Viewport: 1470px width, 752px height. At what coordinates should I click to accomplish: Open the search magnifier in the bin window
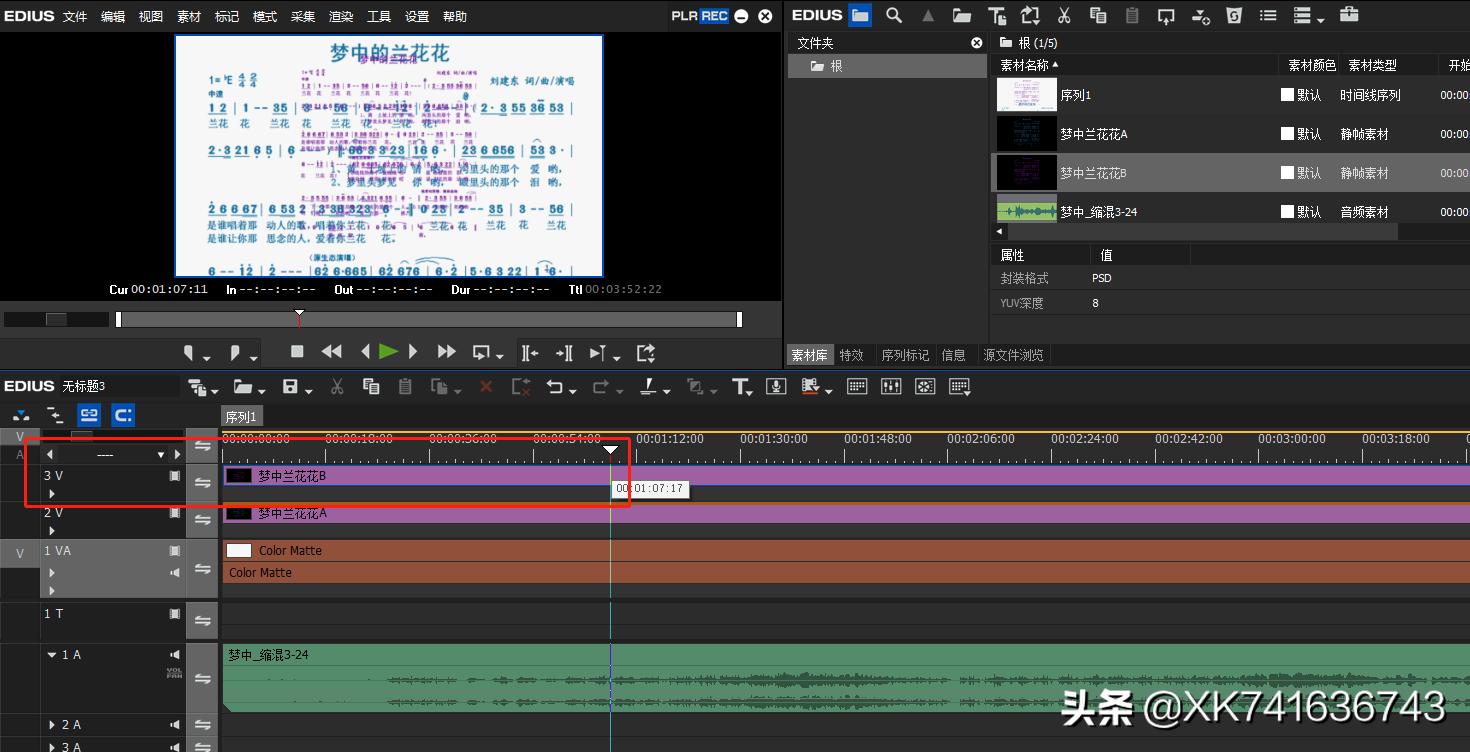[x=894, y=15]
